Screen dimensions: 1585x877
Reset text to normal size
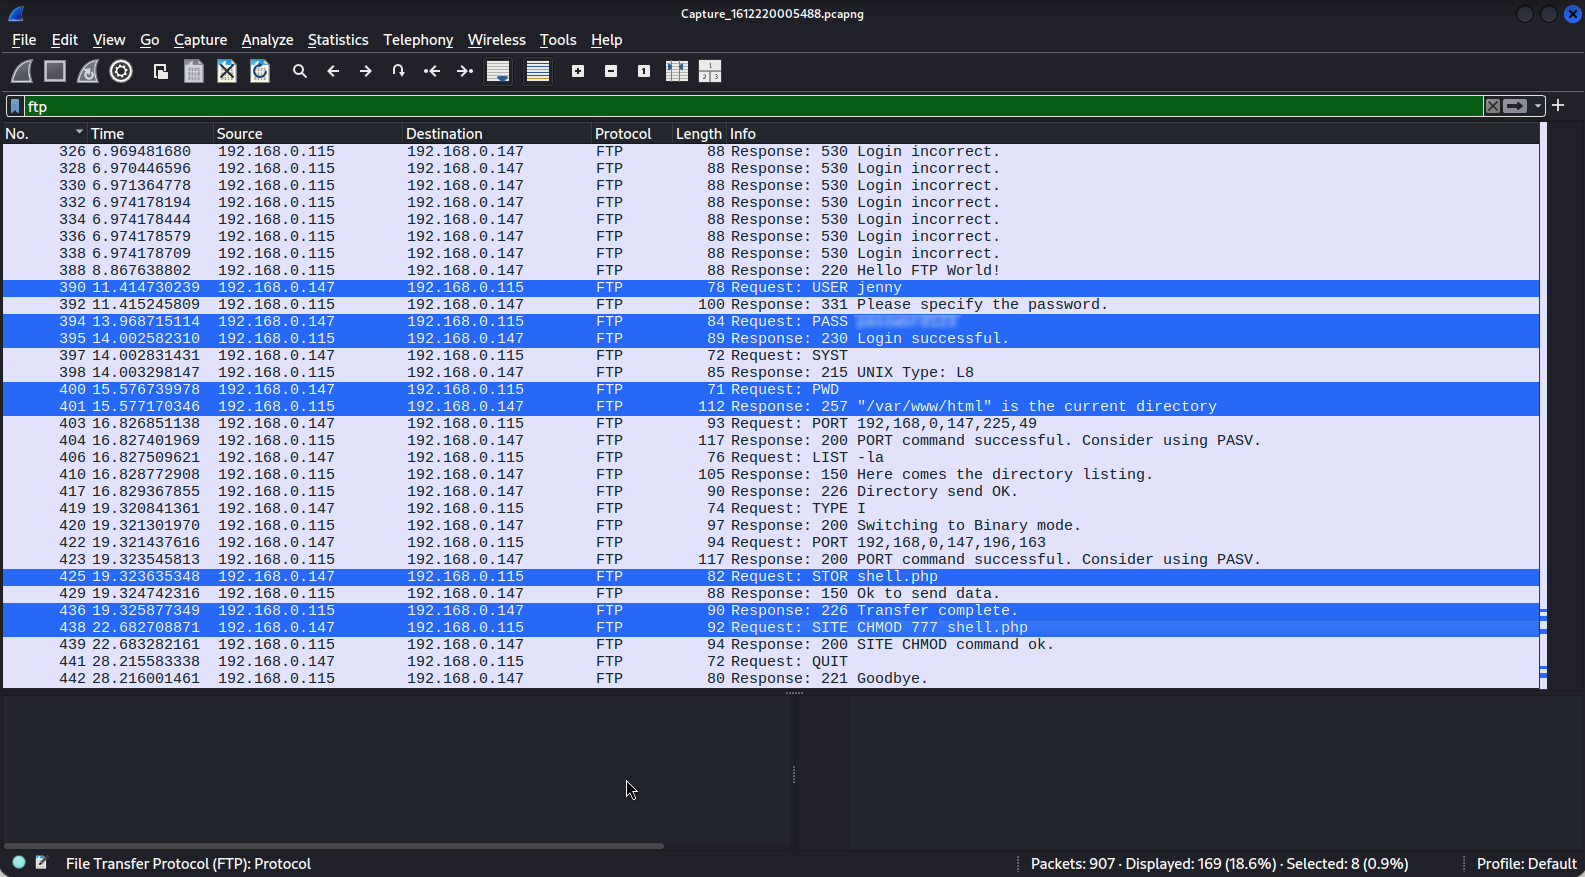tap(644, 71)
